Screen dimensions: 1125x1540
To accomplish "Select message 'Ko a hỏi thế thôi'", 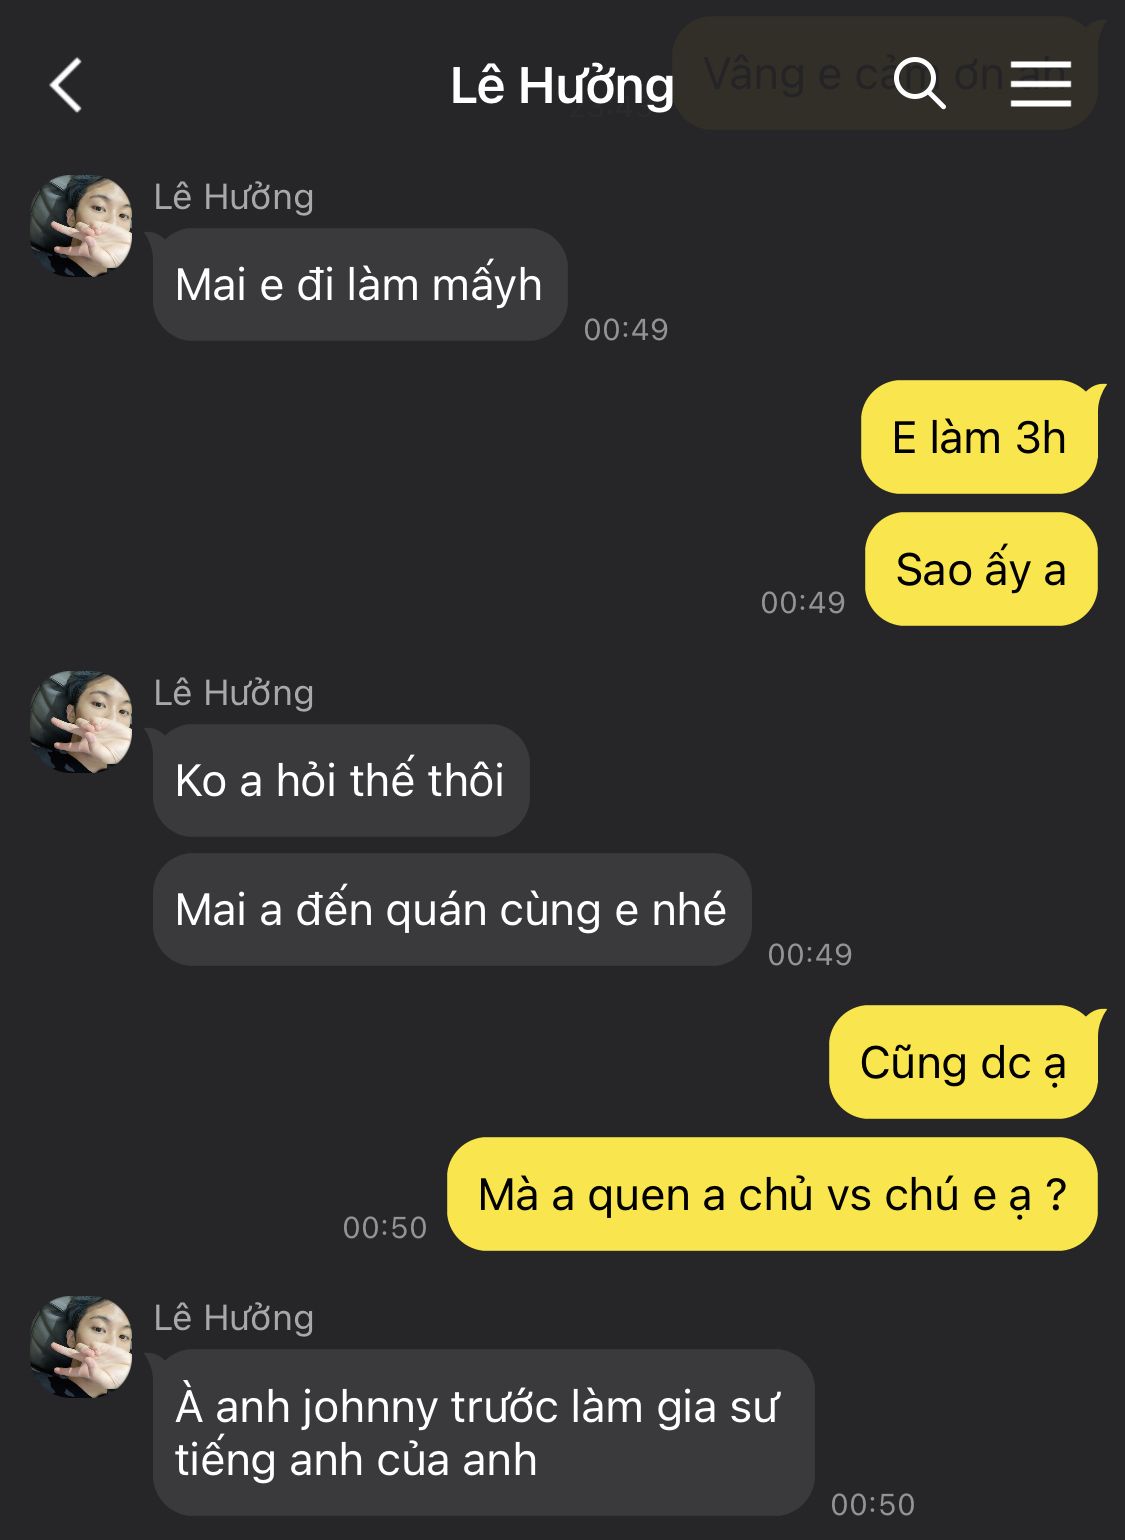I will click(341, 780).
